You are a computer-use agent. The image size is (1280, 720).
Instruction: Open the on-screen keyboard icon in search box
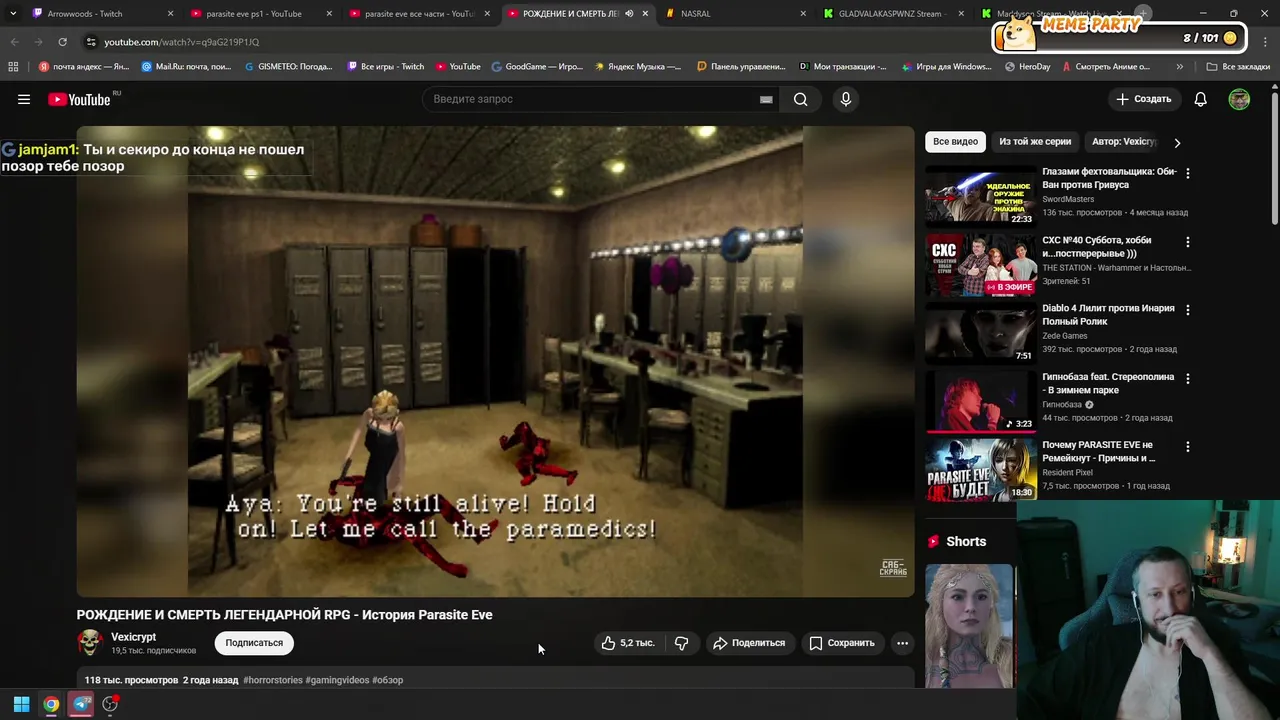point(766,99)
